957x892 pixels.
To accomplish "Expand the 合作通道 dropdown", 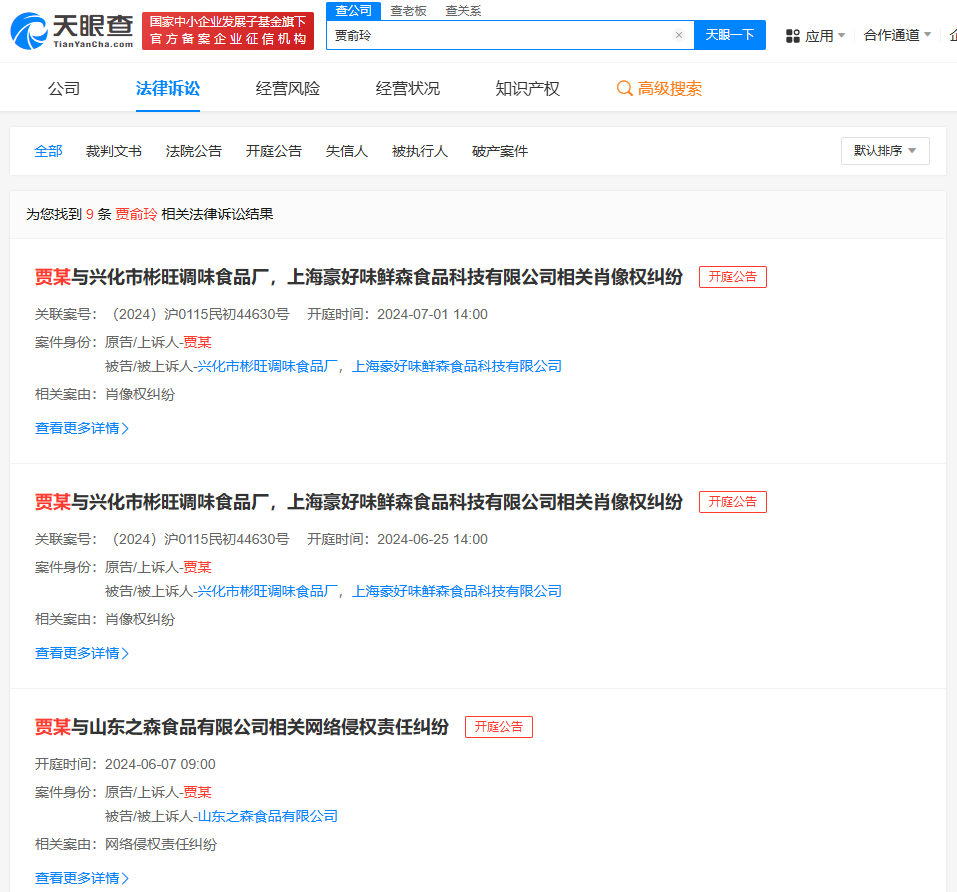I will coord(890,35).
